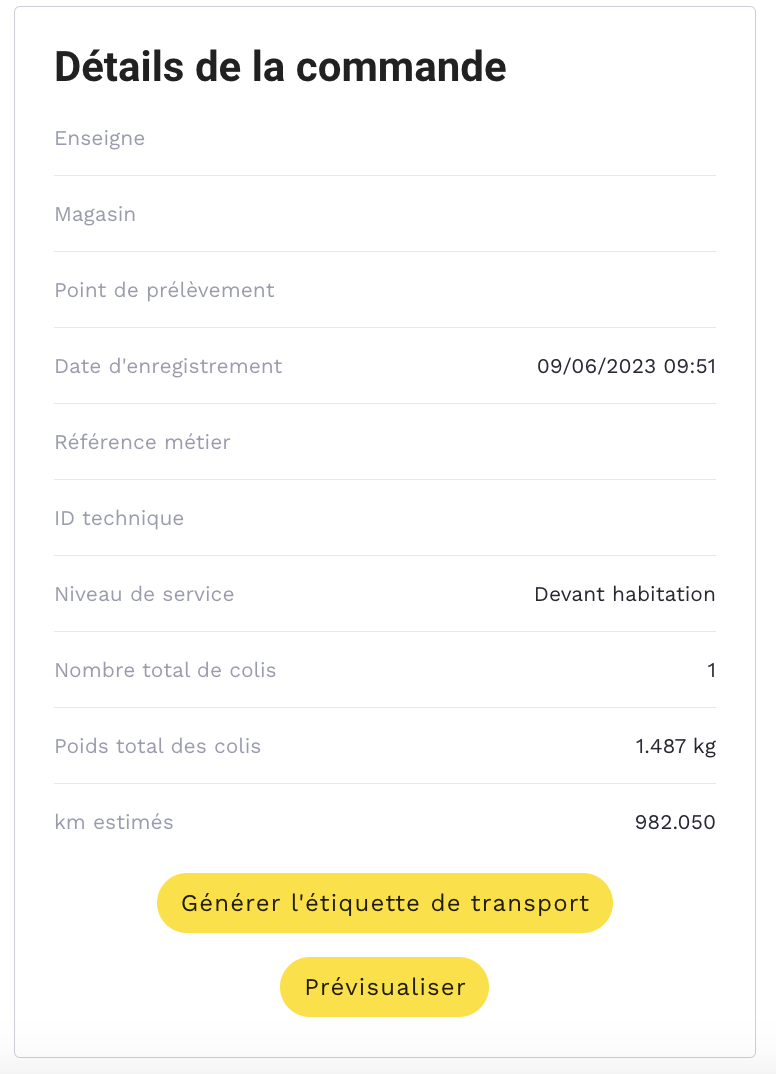The height and width of the screenshot is (1074, 776).
Task: Select the Niveau de service label
Action: click(x=144, y=594)
